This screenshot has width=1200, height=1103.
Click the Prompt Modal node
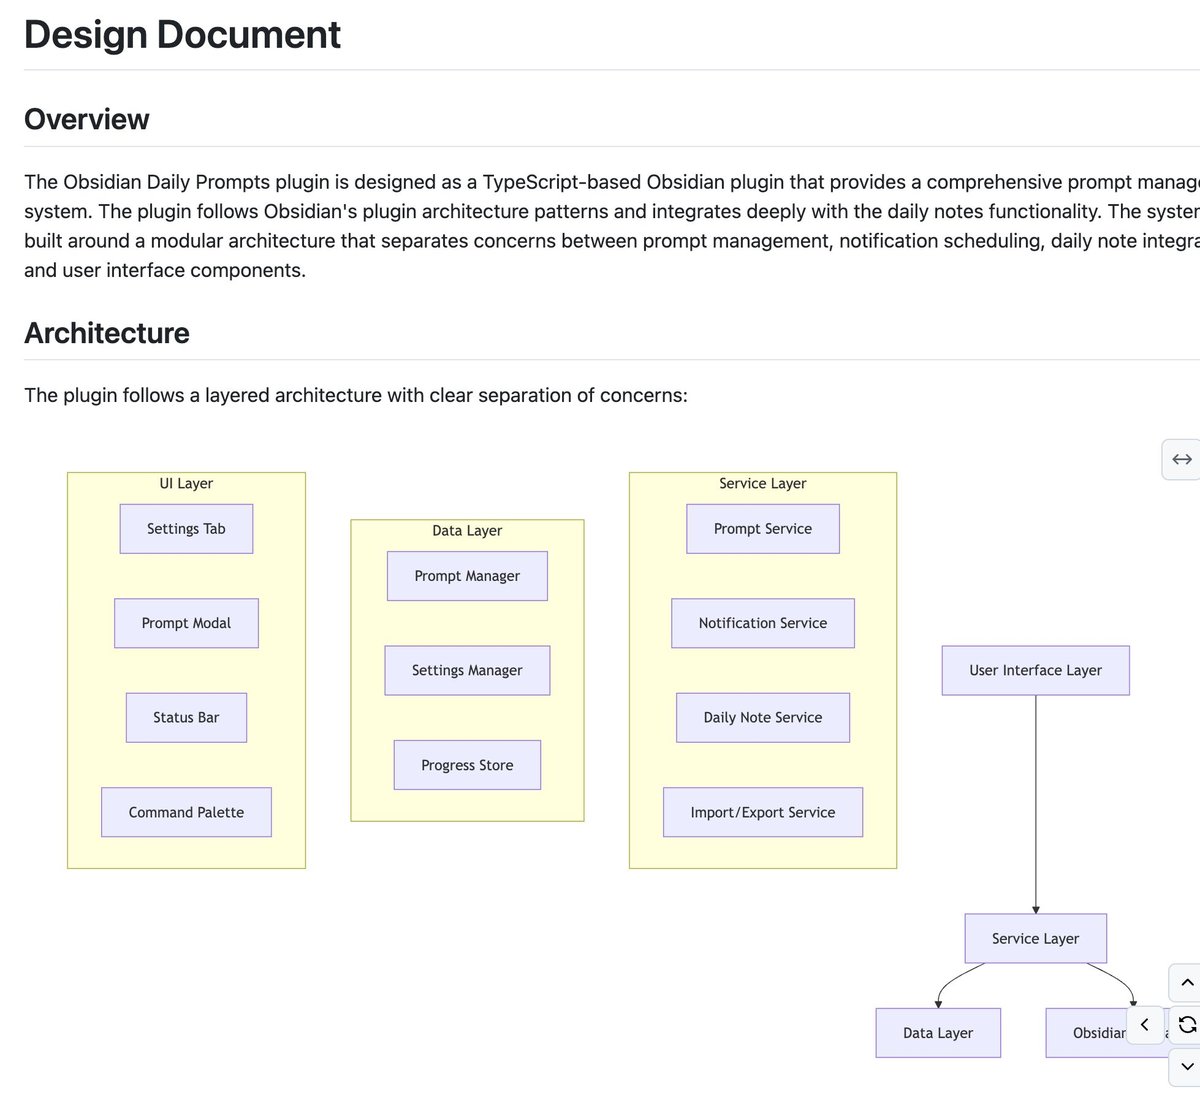pyautogui.click(x=186, y=623)
